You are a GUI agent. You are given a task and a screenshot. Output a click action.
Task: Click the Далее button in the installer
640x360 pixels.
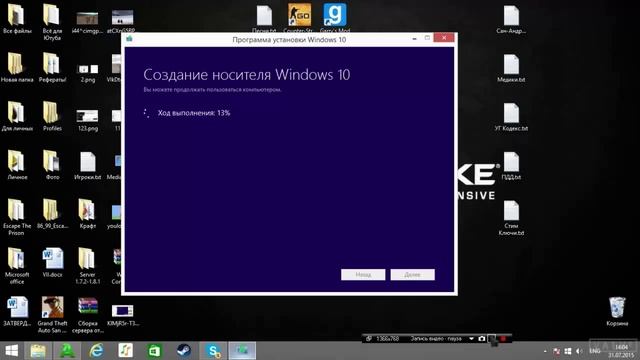(x=412, y=275)
